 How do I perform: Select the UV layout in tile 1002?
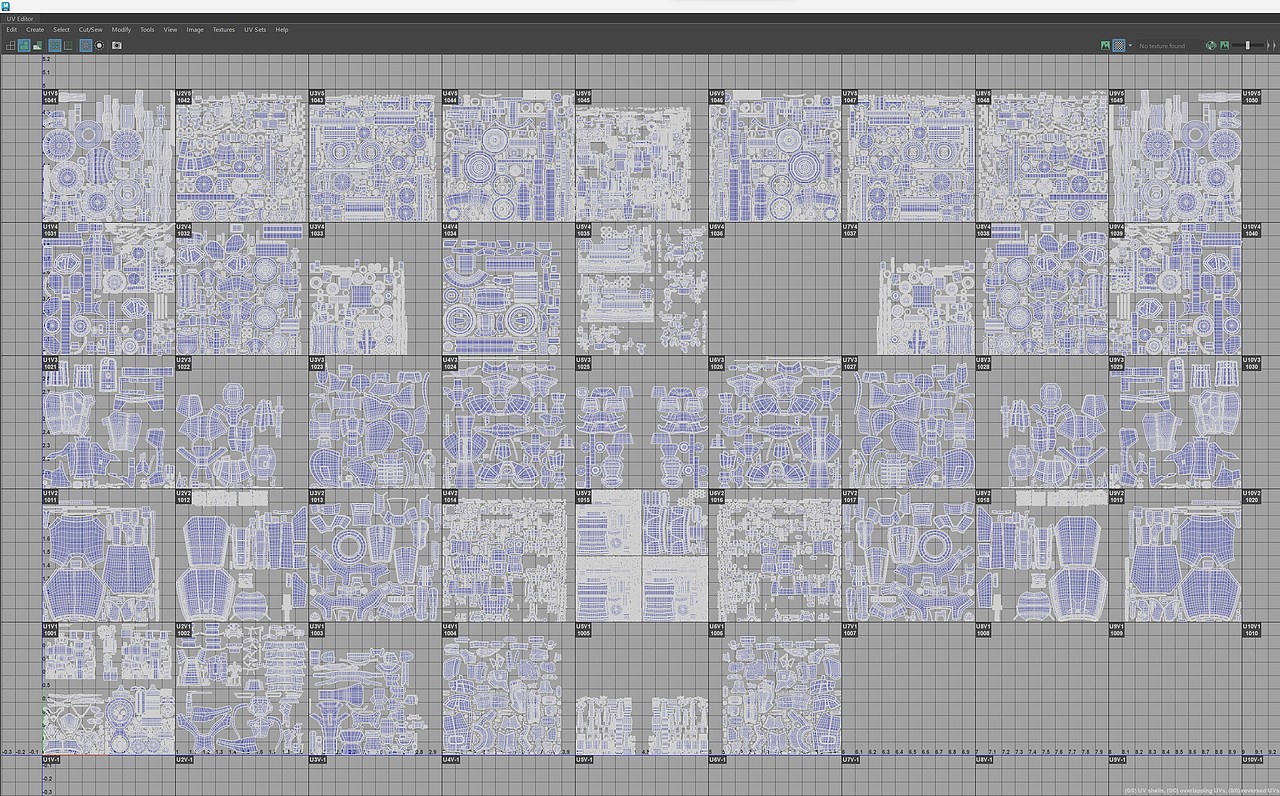pos(242,689)
